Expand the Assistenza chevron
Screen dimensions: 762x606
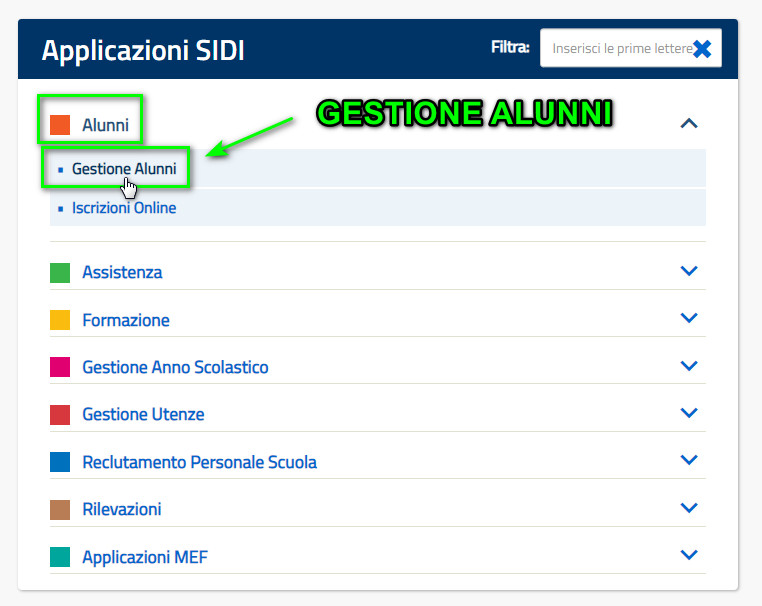[x=689, y=271]
